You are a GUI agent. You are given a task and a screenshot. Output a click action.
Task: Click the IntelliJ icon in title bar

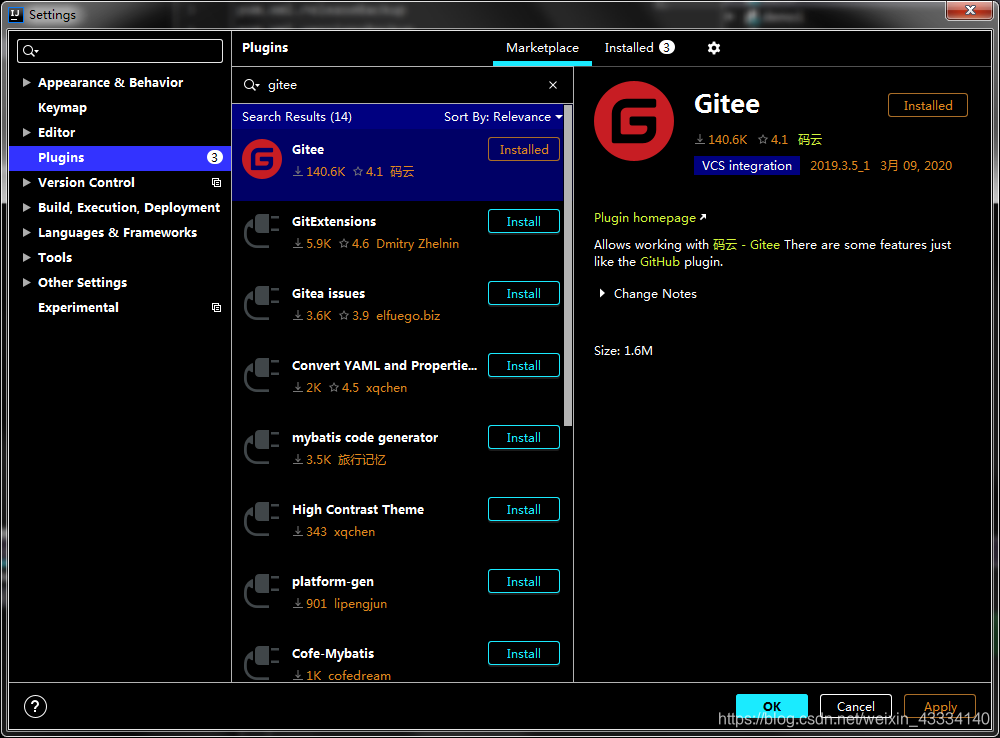click(15, 14)
